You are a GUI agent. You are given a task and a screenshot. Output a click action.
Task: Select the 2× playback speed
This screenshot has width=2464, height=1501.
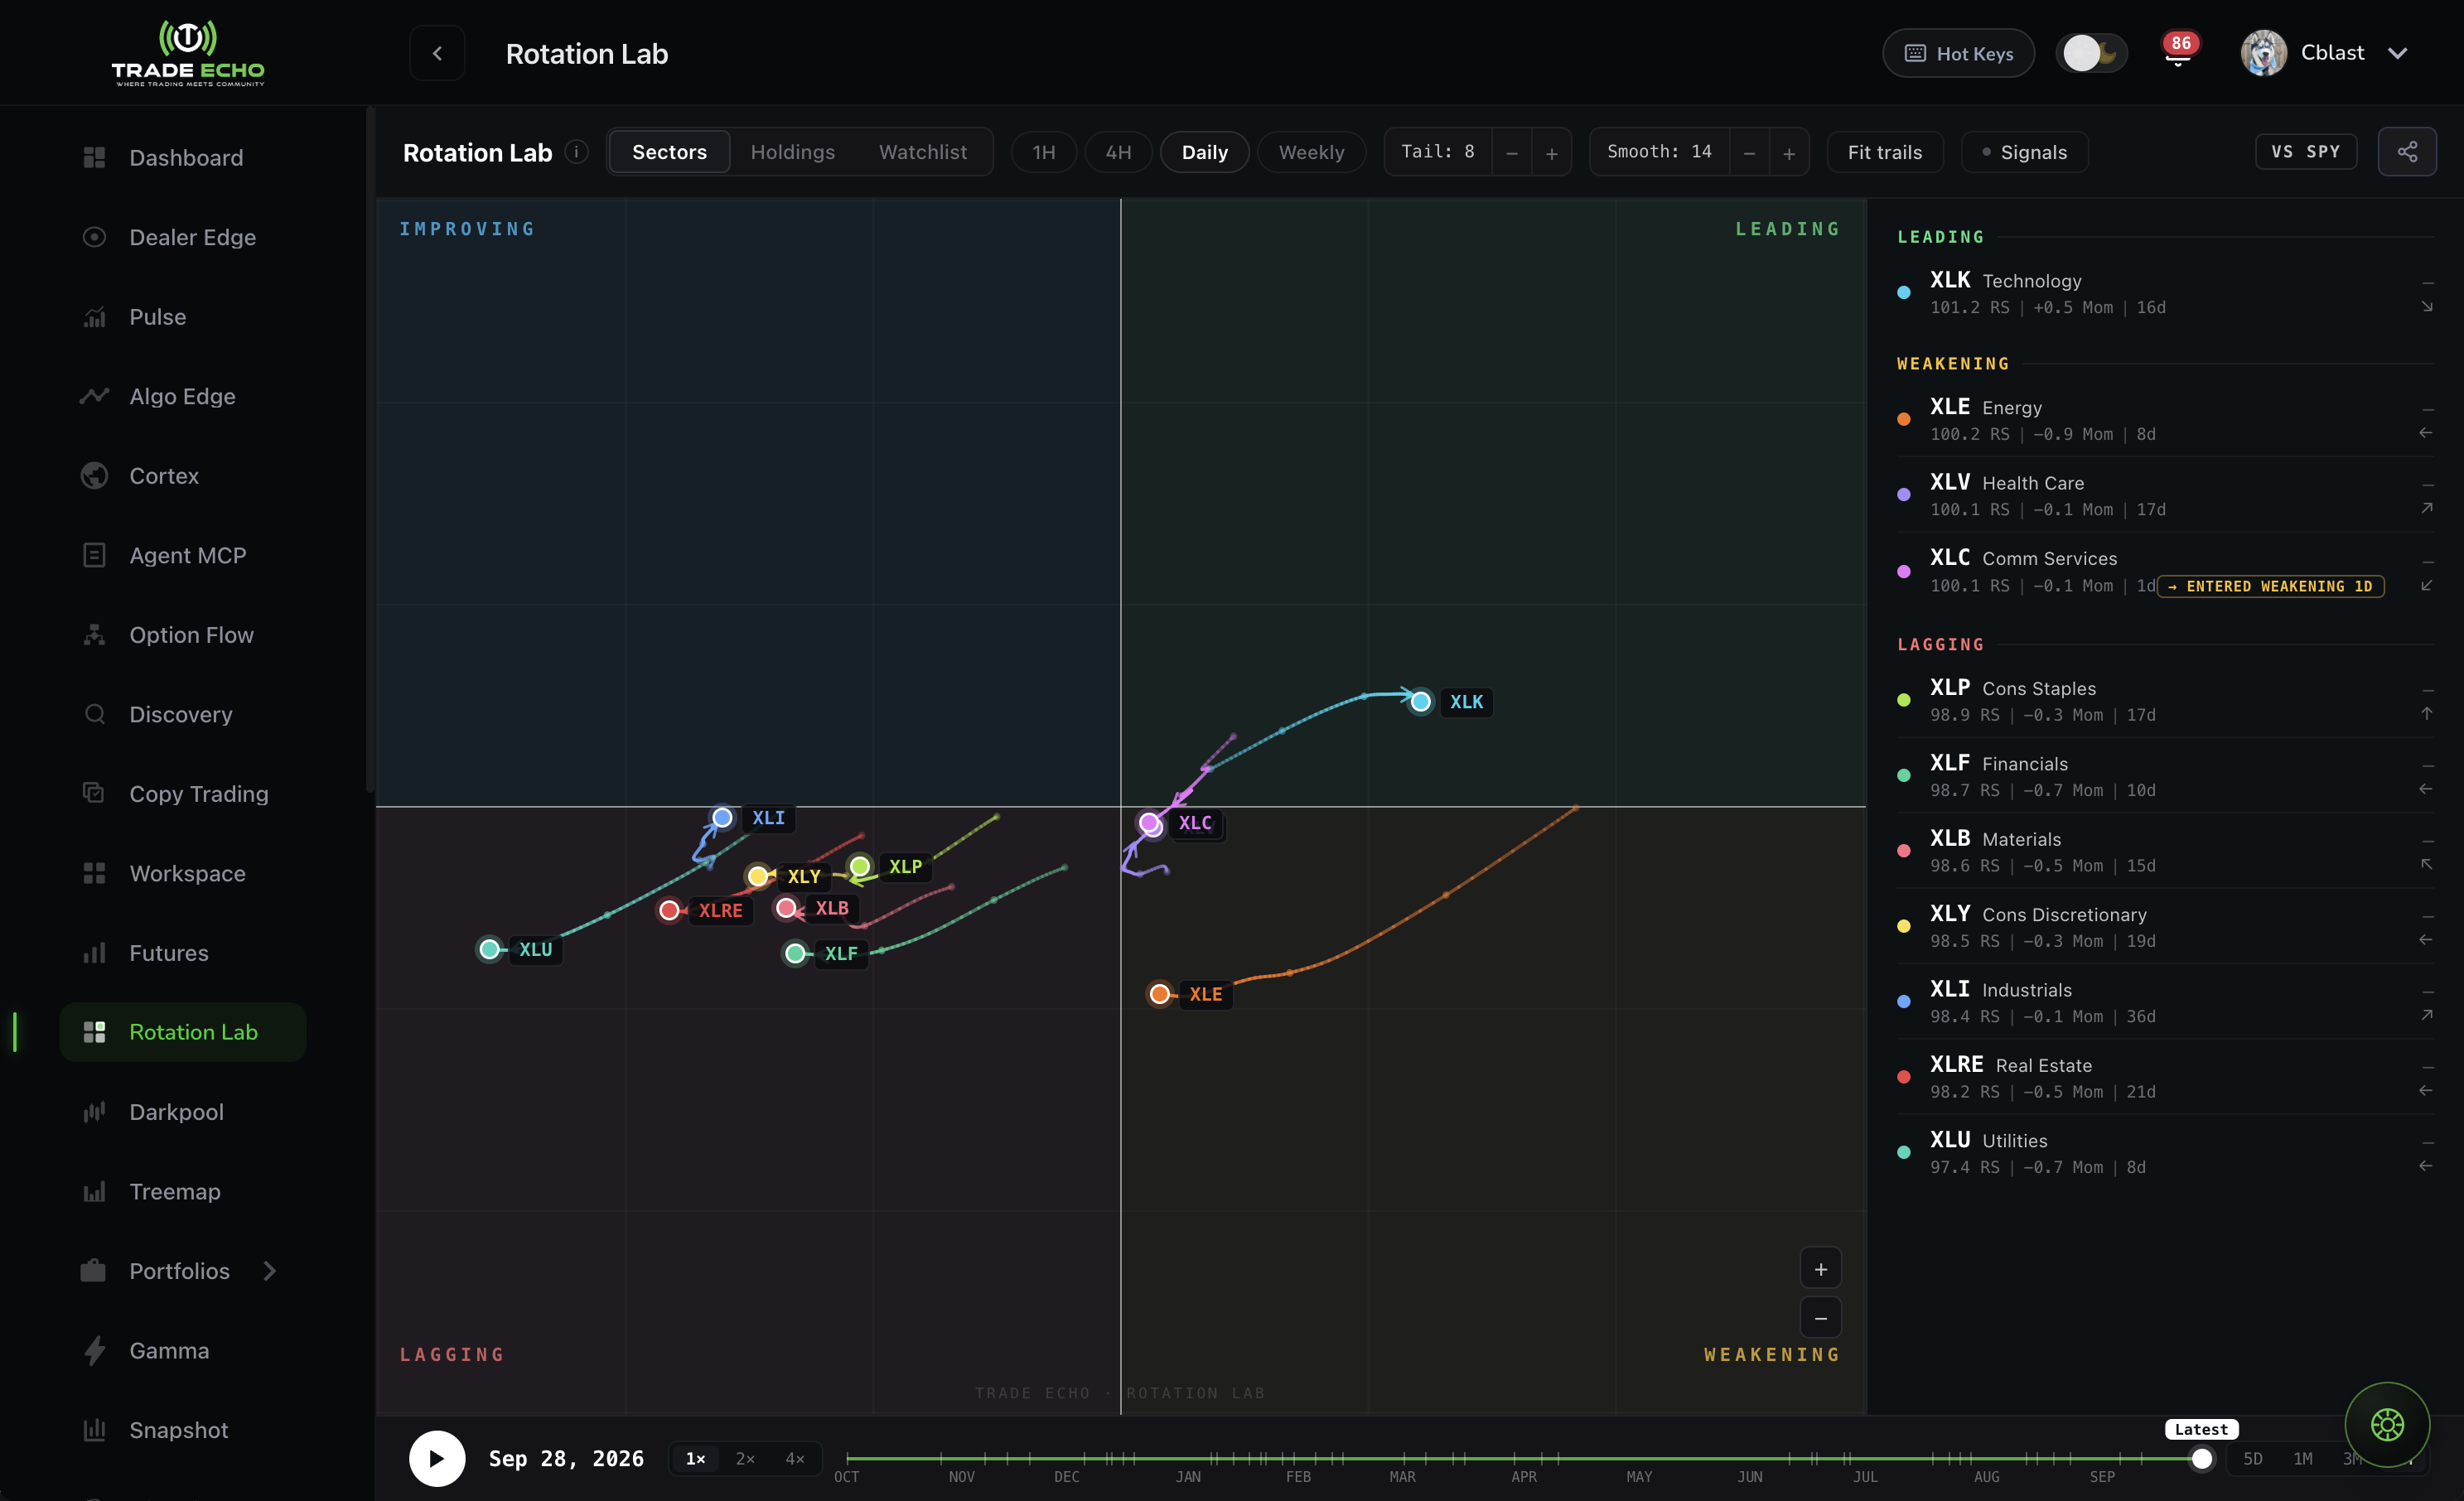[745, 1458]
